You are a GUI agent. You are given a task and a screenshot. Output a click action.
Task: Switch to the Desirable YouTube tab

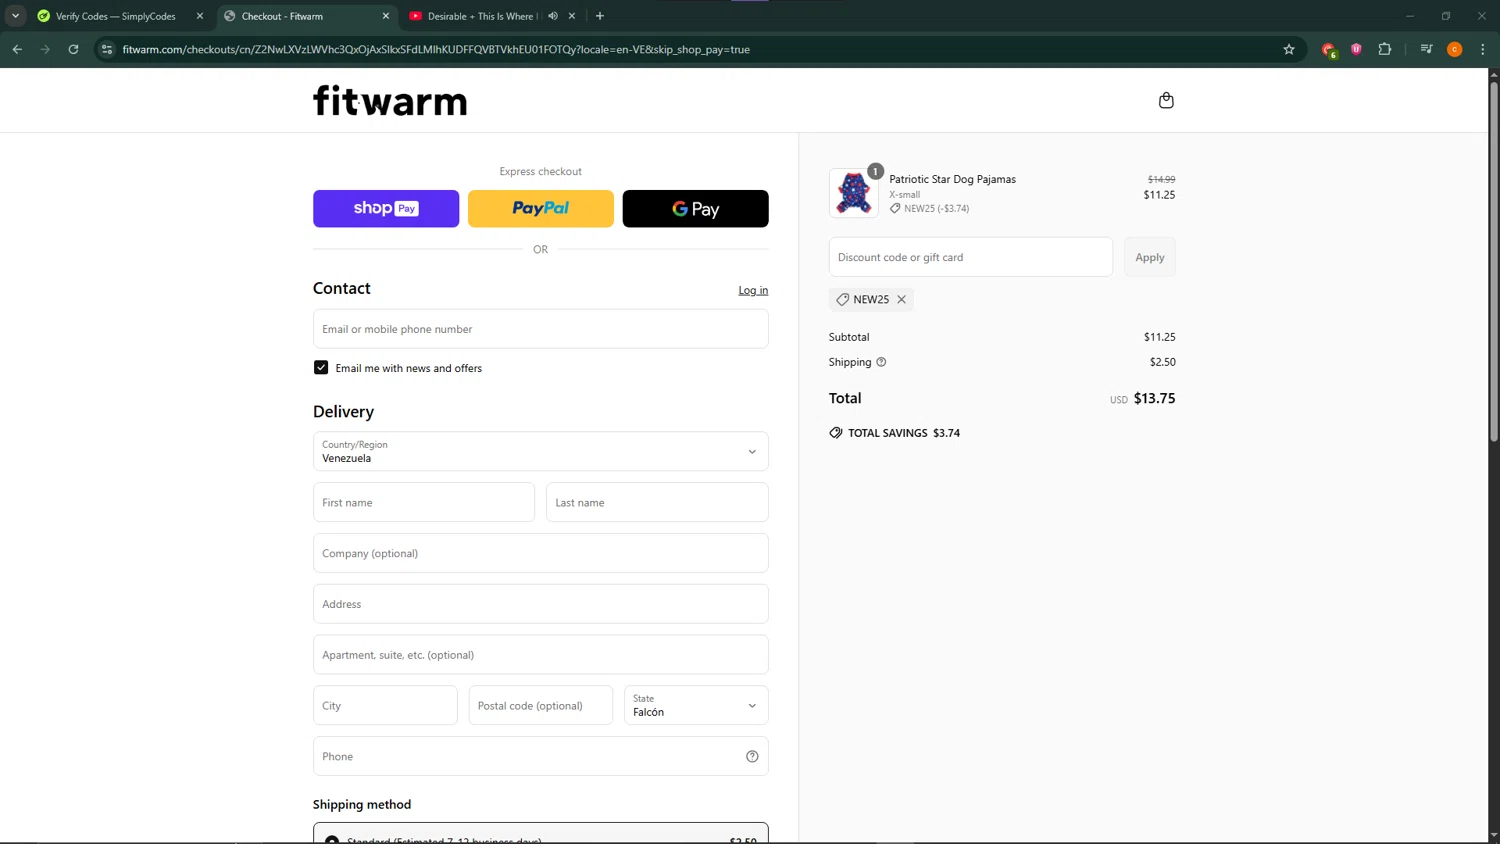click(x=480, y=16)
